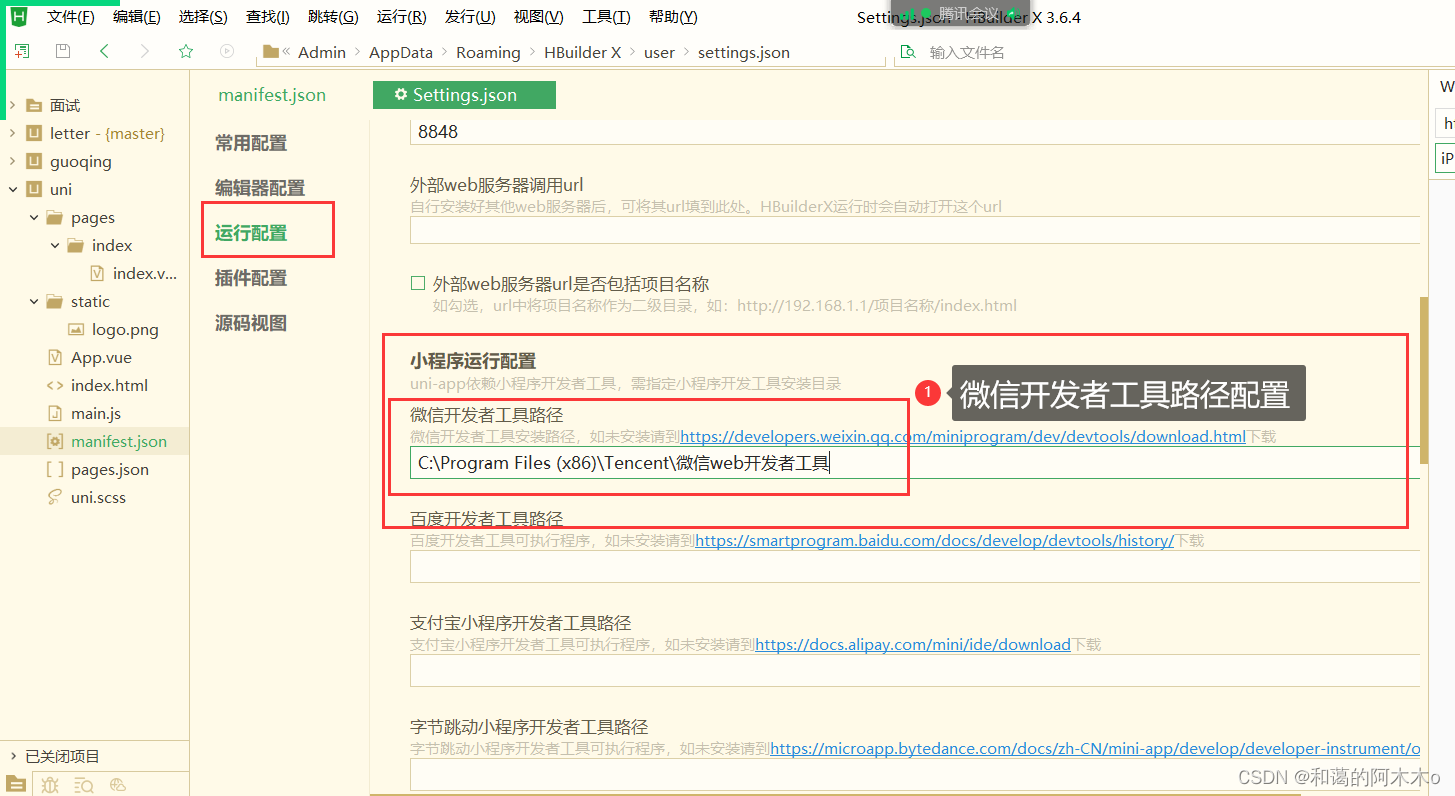Toggle 外部web服务器url是否包括项目名称 checkbox
The image size is (1455, 796).
419,284
